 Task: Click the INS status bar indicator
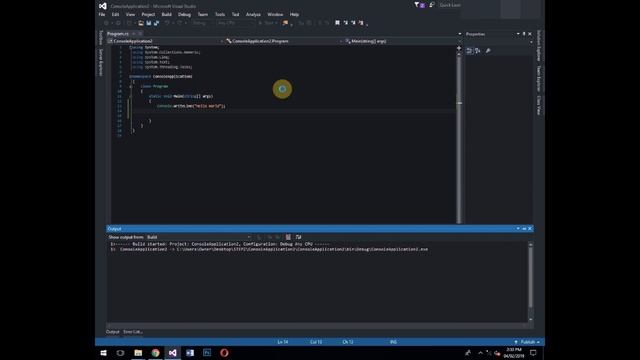(x=393, y=342)
